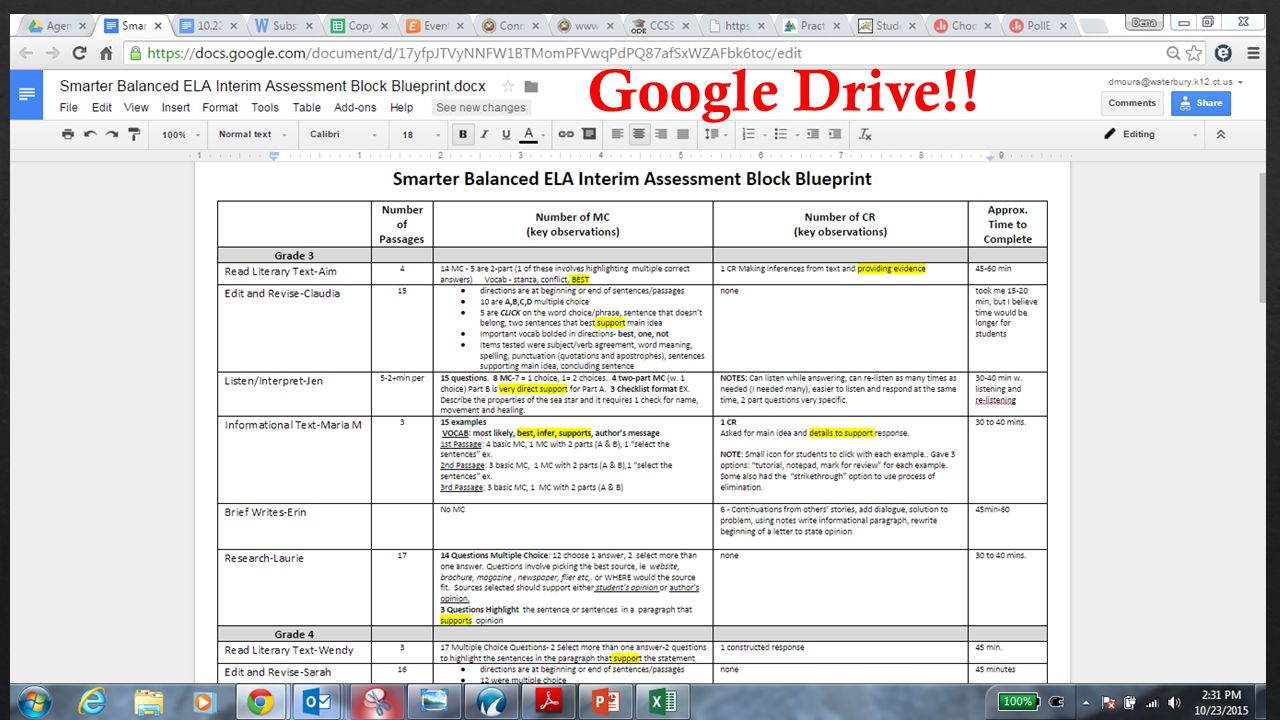Click the blue Share button
The width and height of the screenshot is (1280, 720).
pyautogui.click(x=1201, y=103)
